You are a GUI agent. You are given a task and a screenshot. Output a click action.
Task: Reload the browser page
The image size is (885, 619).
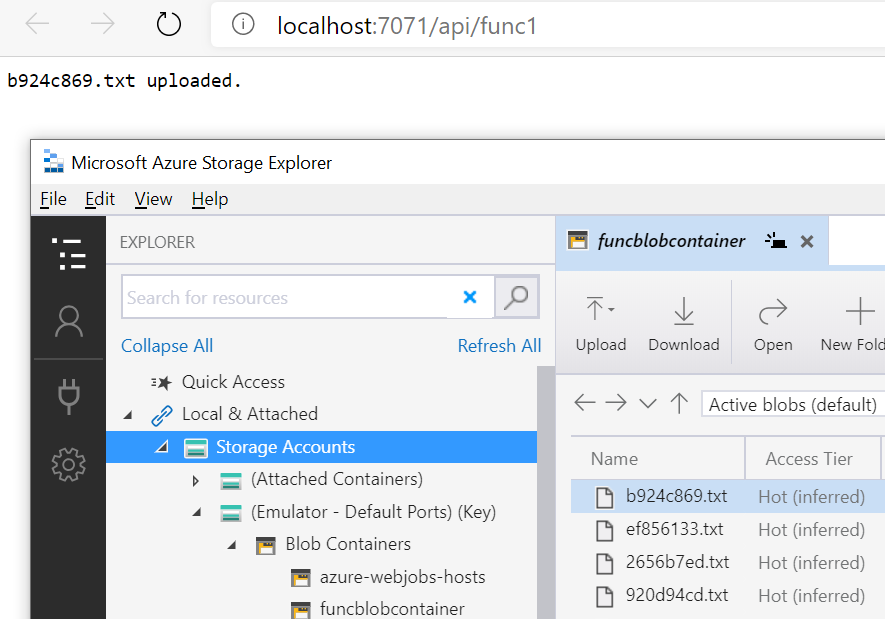point(169,25)
